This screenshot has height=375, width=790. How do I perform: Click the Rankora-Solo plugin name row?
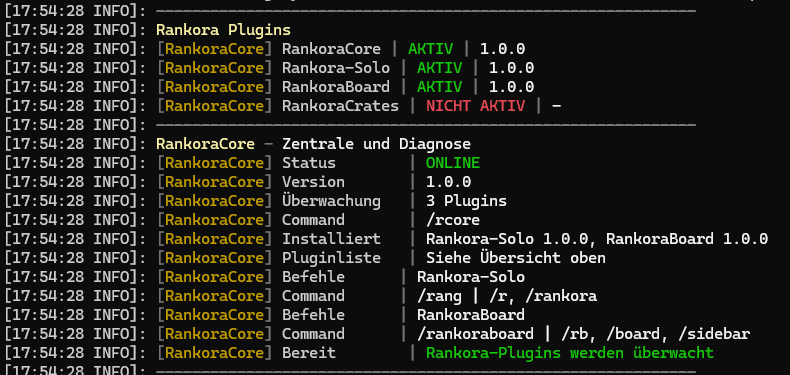click(x=336, y=68)
